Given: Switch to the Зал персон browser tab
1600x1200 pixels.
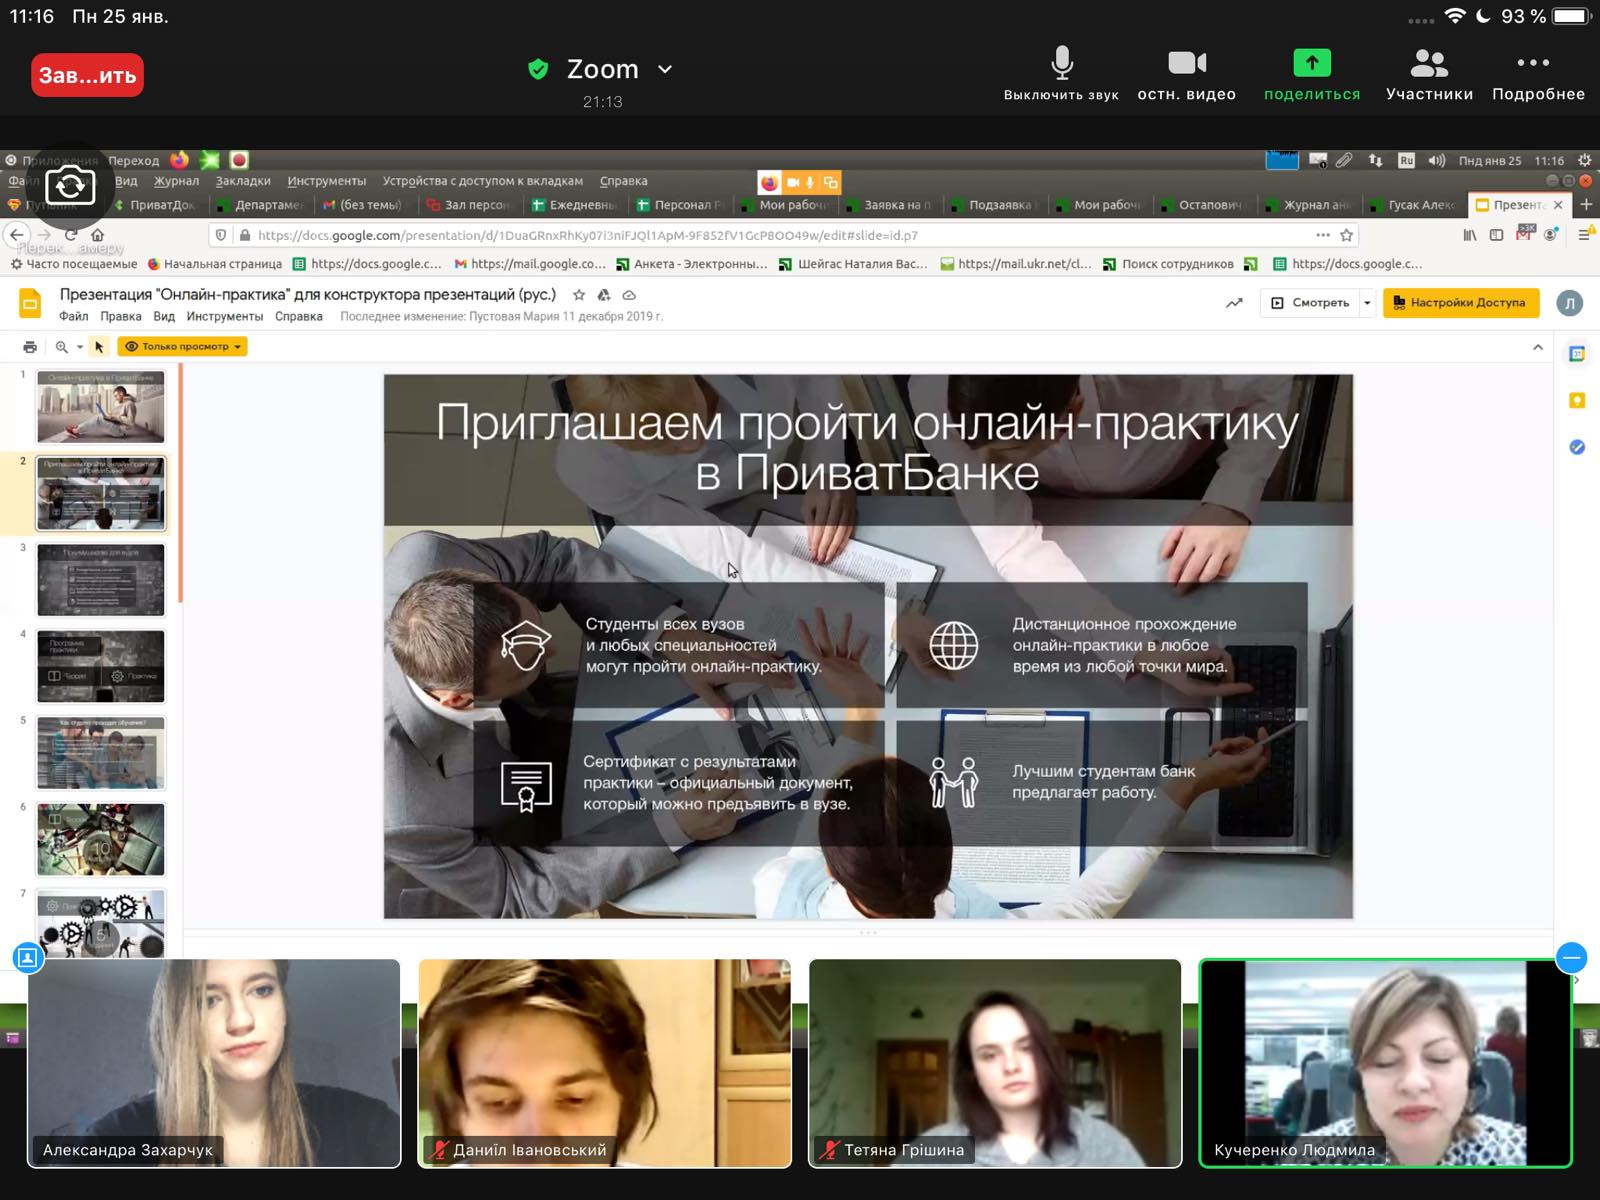Looking at the screenshot, I should [x=470, y=205].
